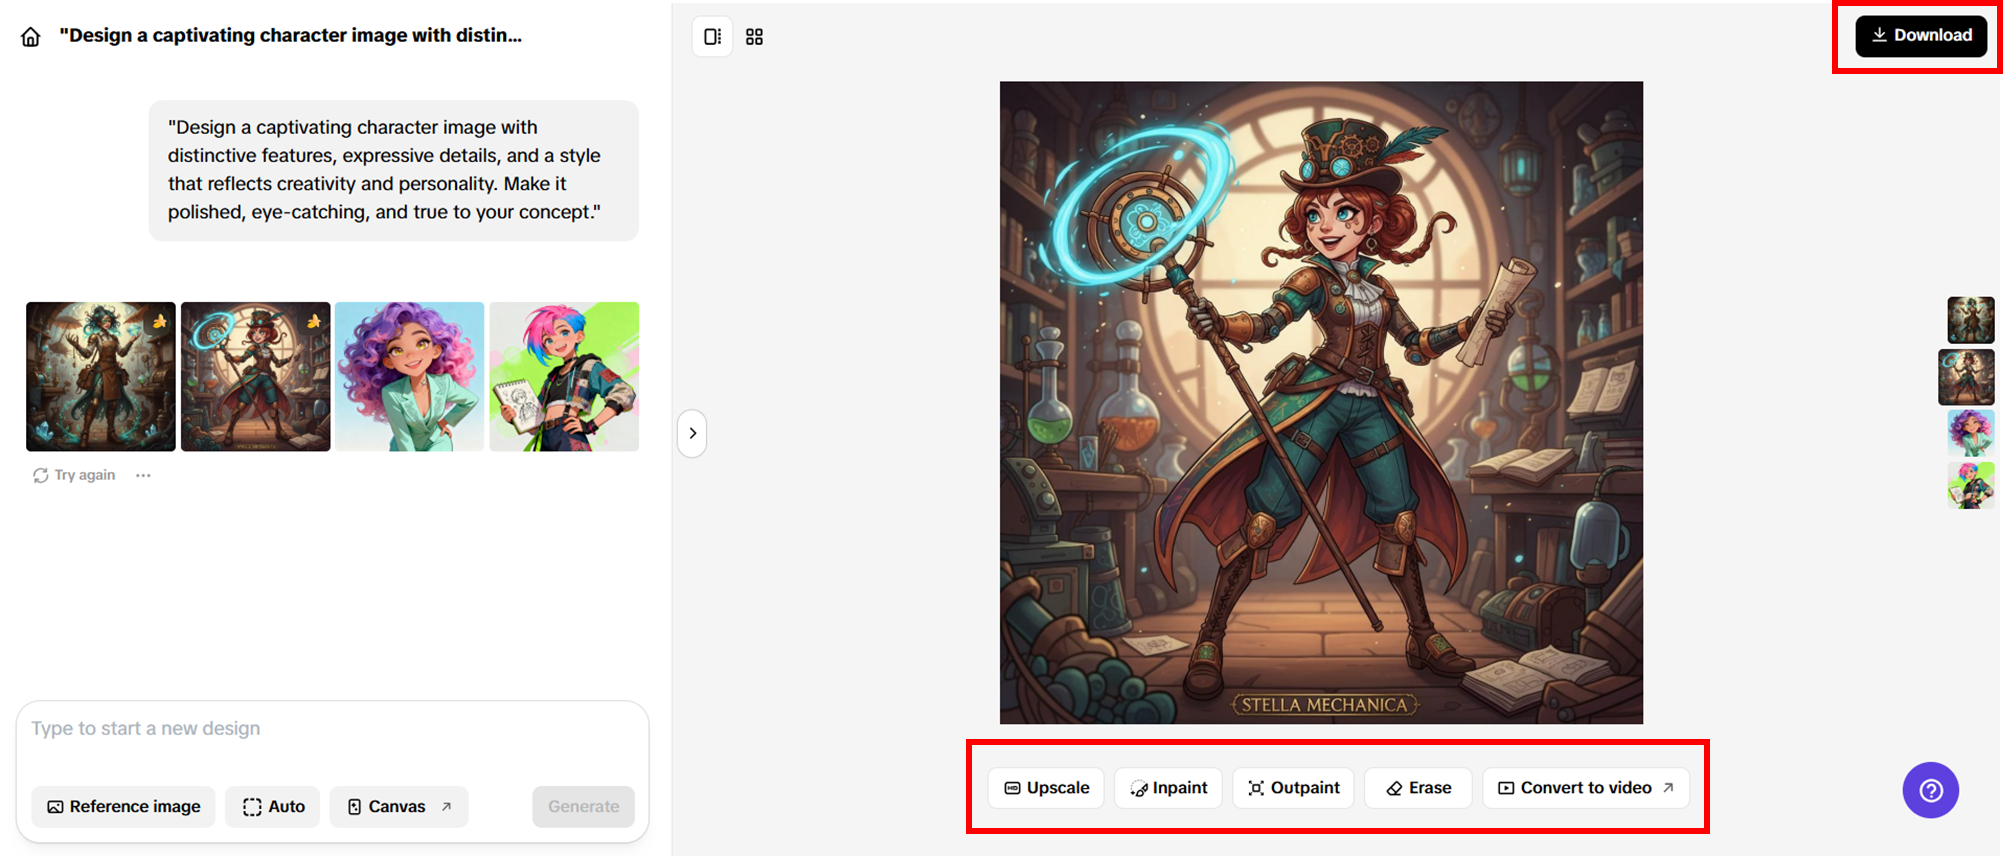Viewport: 2003px width, 856px height.
Task: Go to home via house icon
Action: [31, 37]
